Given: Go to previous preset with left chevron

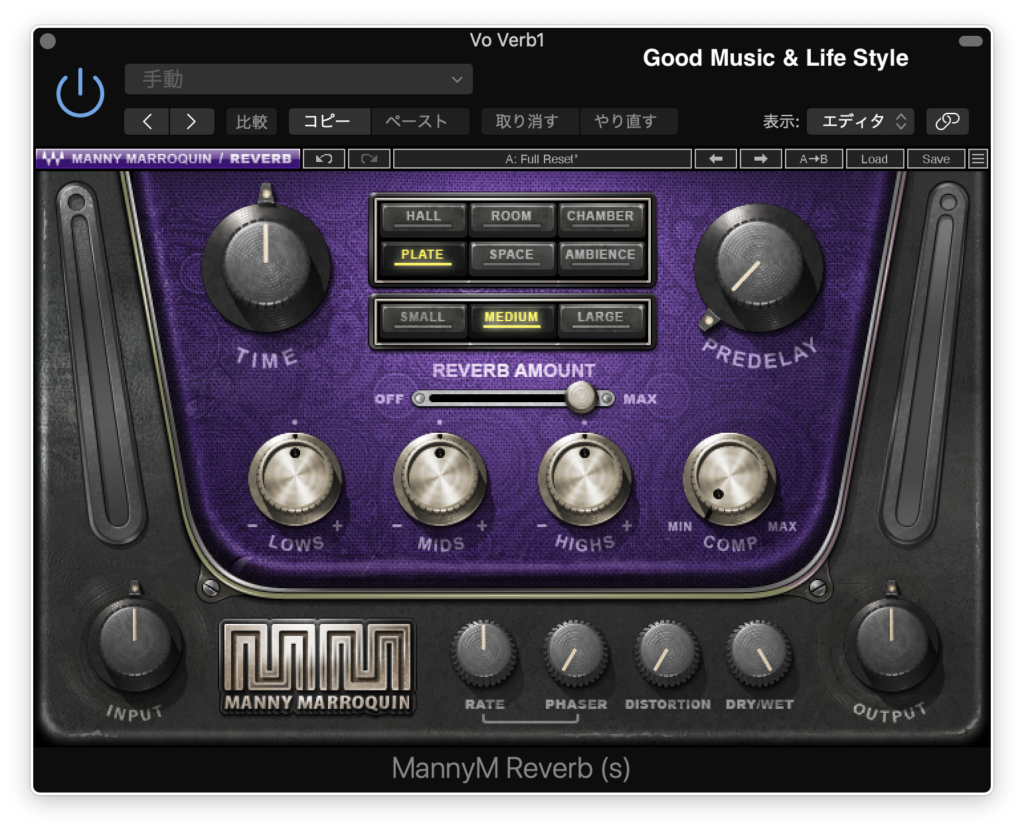Looking at the screenshot, I should point(147,122).
